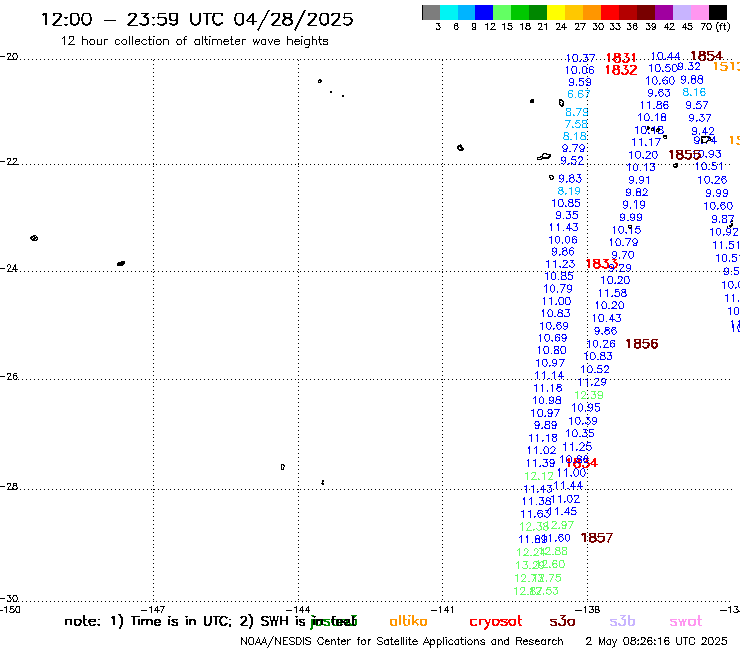Pick the pink legend swatch
Screen dimensions: 740x650
pos(699,12)
